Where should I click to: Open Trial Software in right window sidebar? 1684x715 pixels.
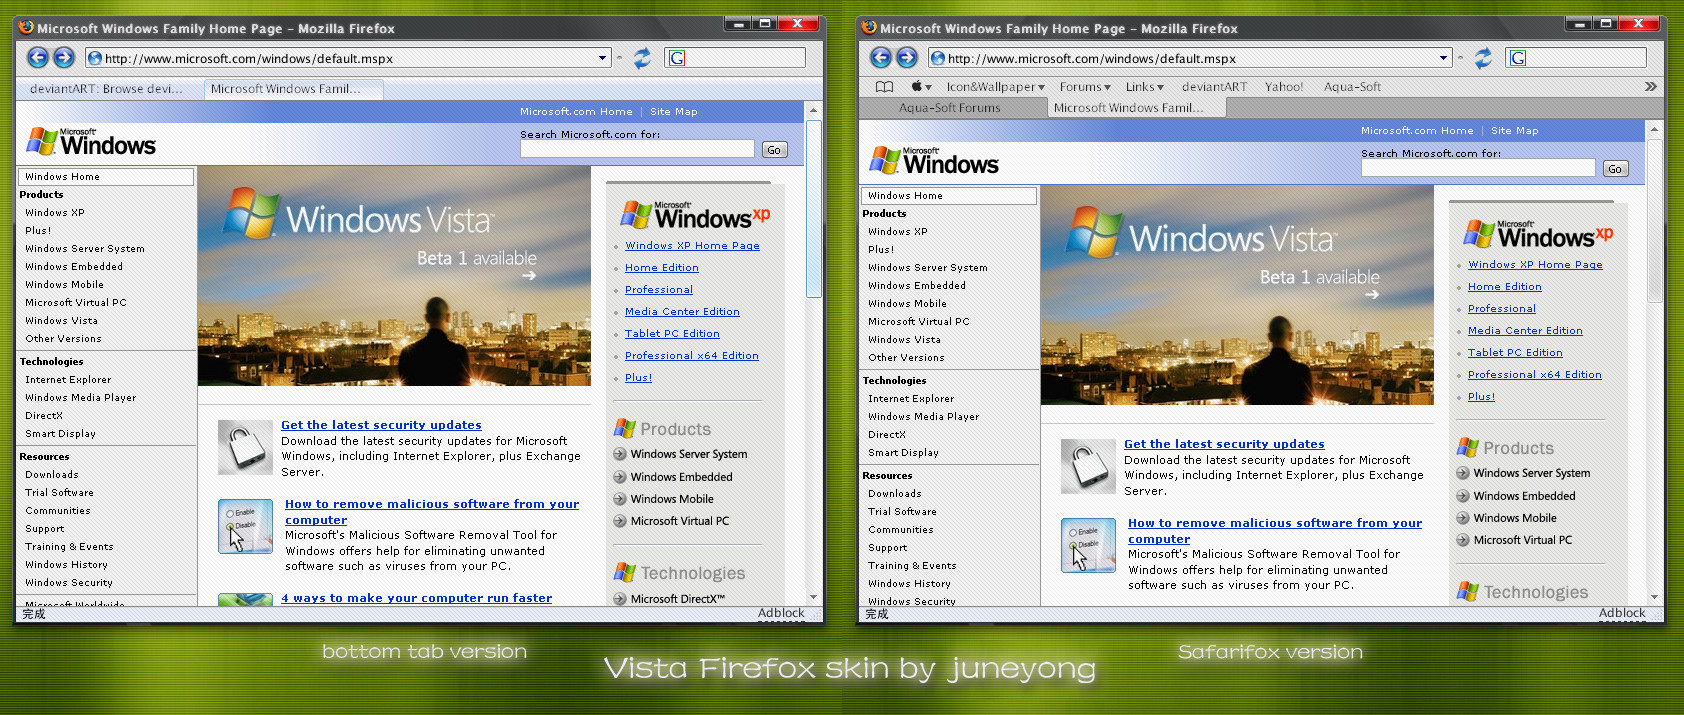coord(902,512)
